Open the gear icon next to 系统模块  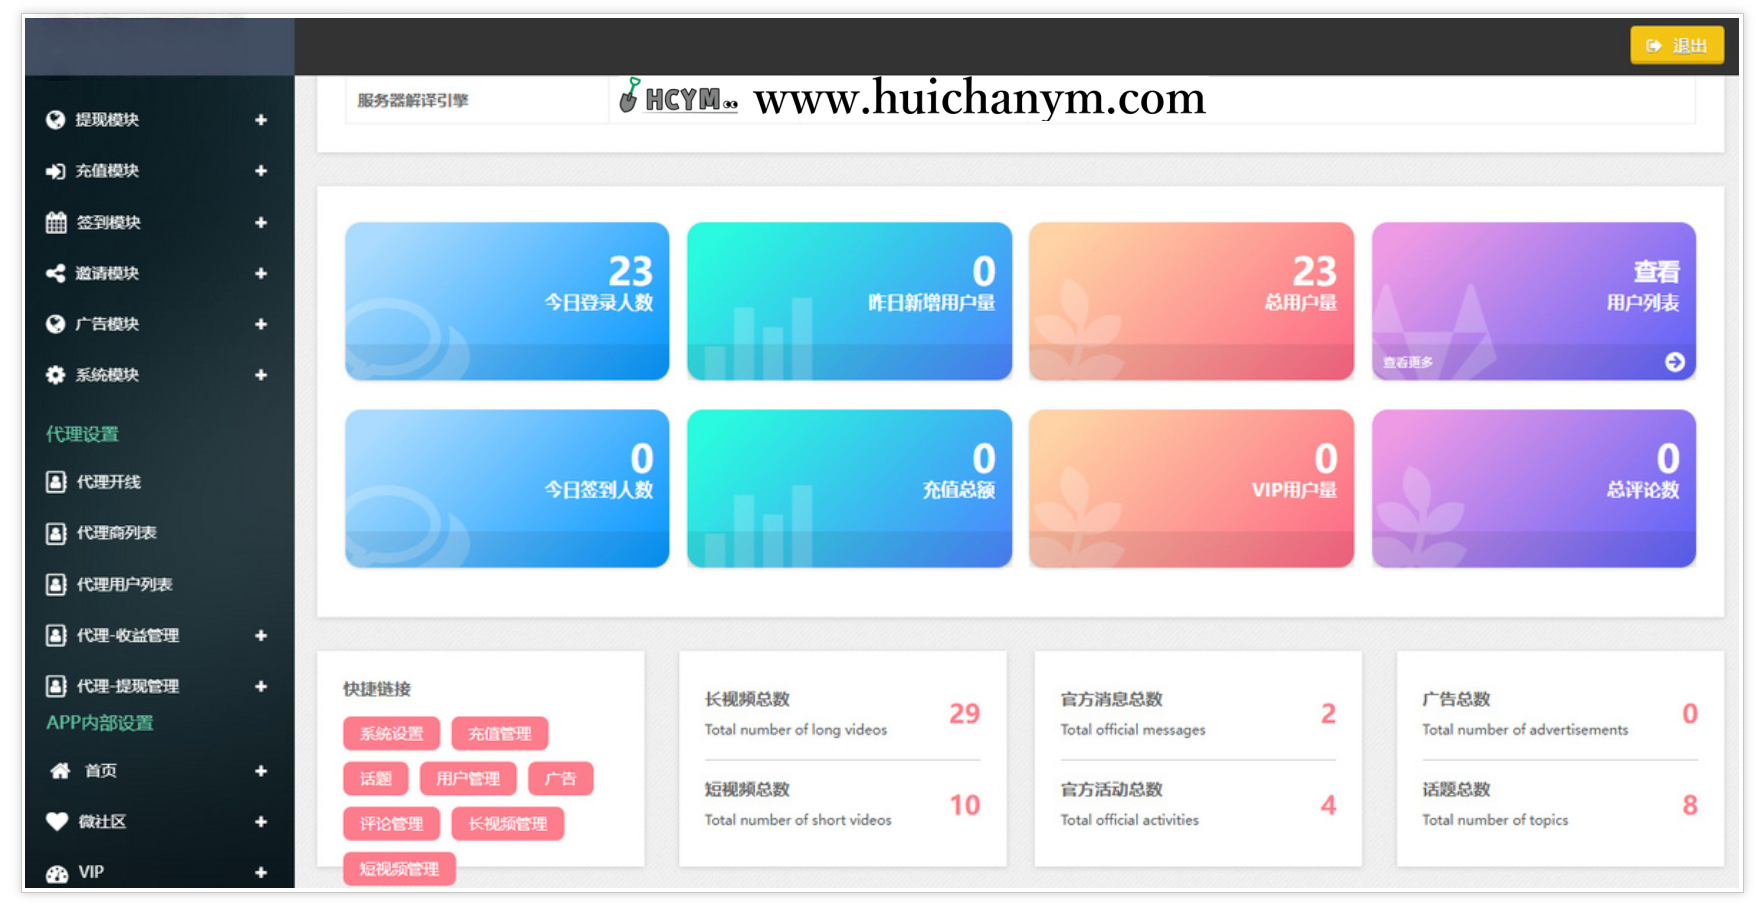click(53, 375)
